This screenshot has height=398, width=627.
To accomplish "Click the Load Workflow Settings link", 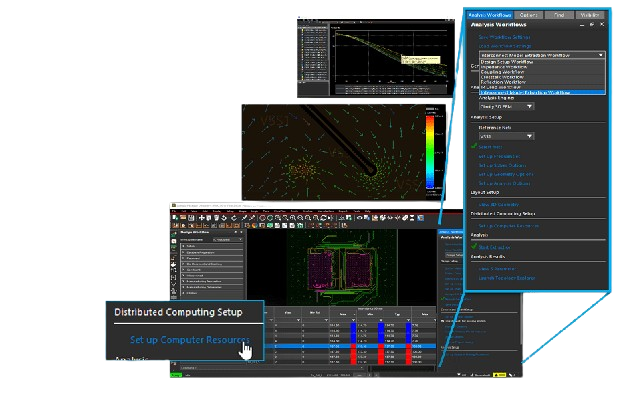I will pyautogui.click(x=505, y=46).
